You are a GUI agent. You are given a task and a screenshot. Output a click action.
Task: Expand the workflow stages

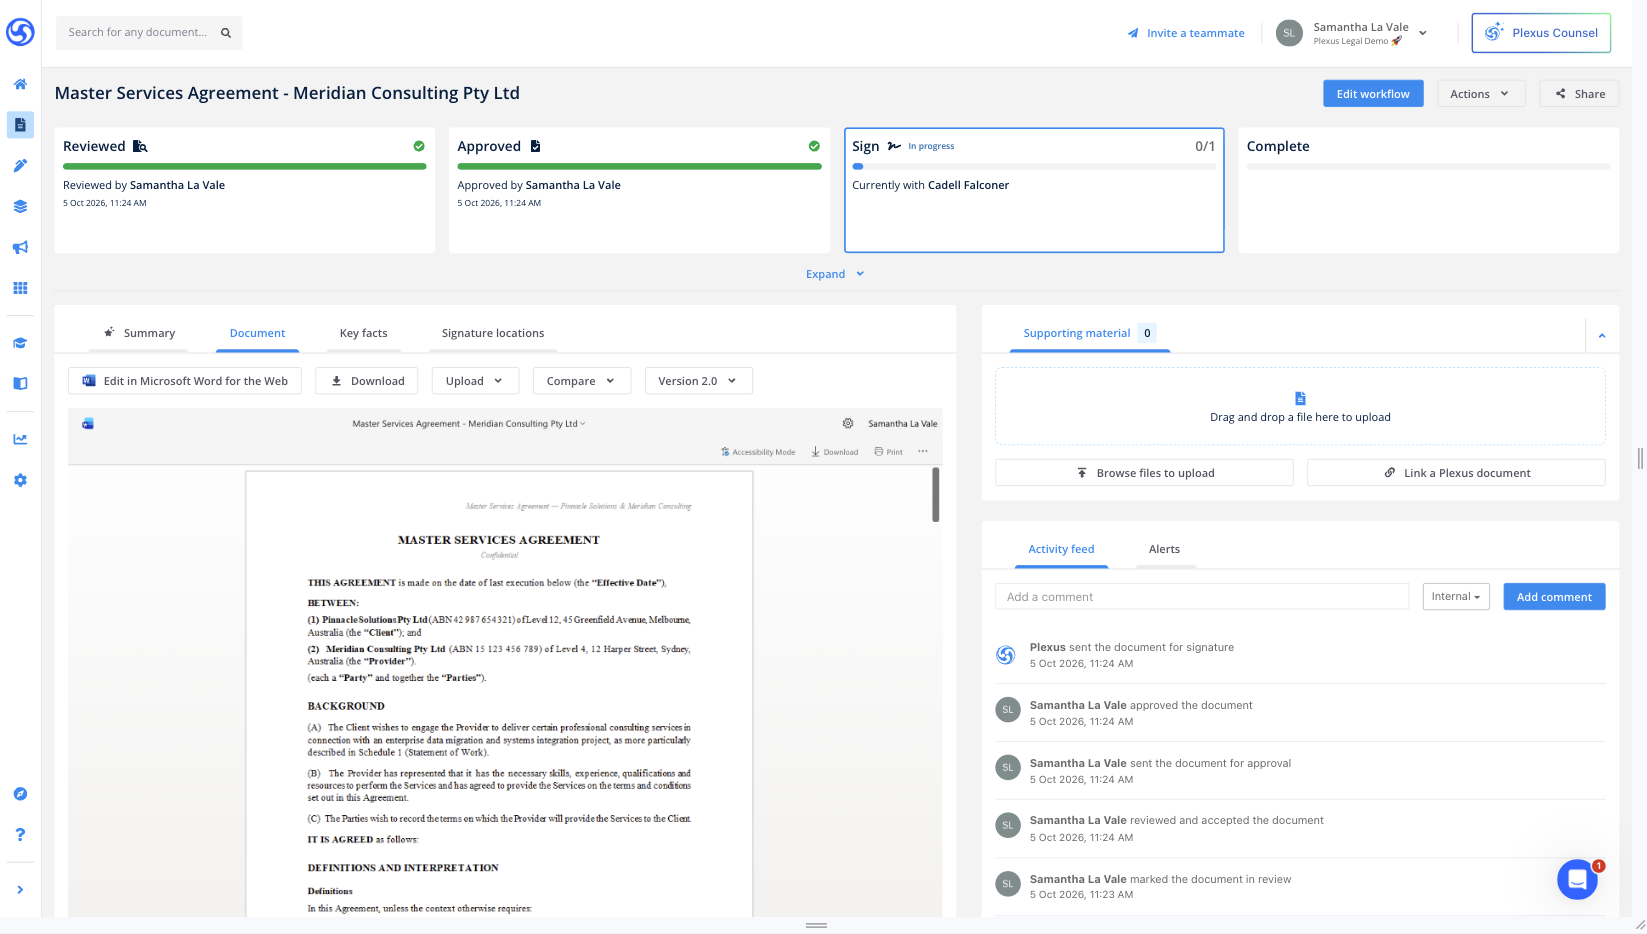click(835, 274)
